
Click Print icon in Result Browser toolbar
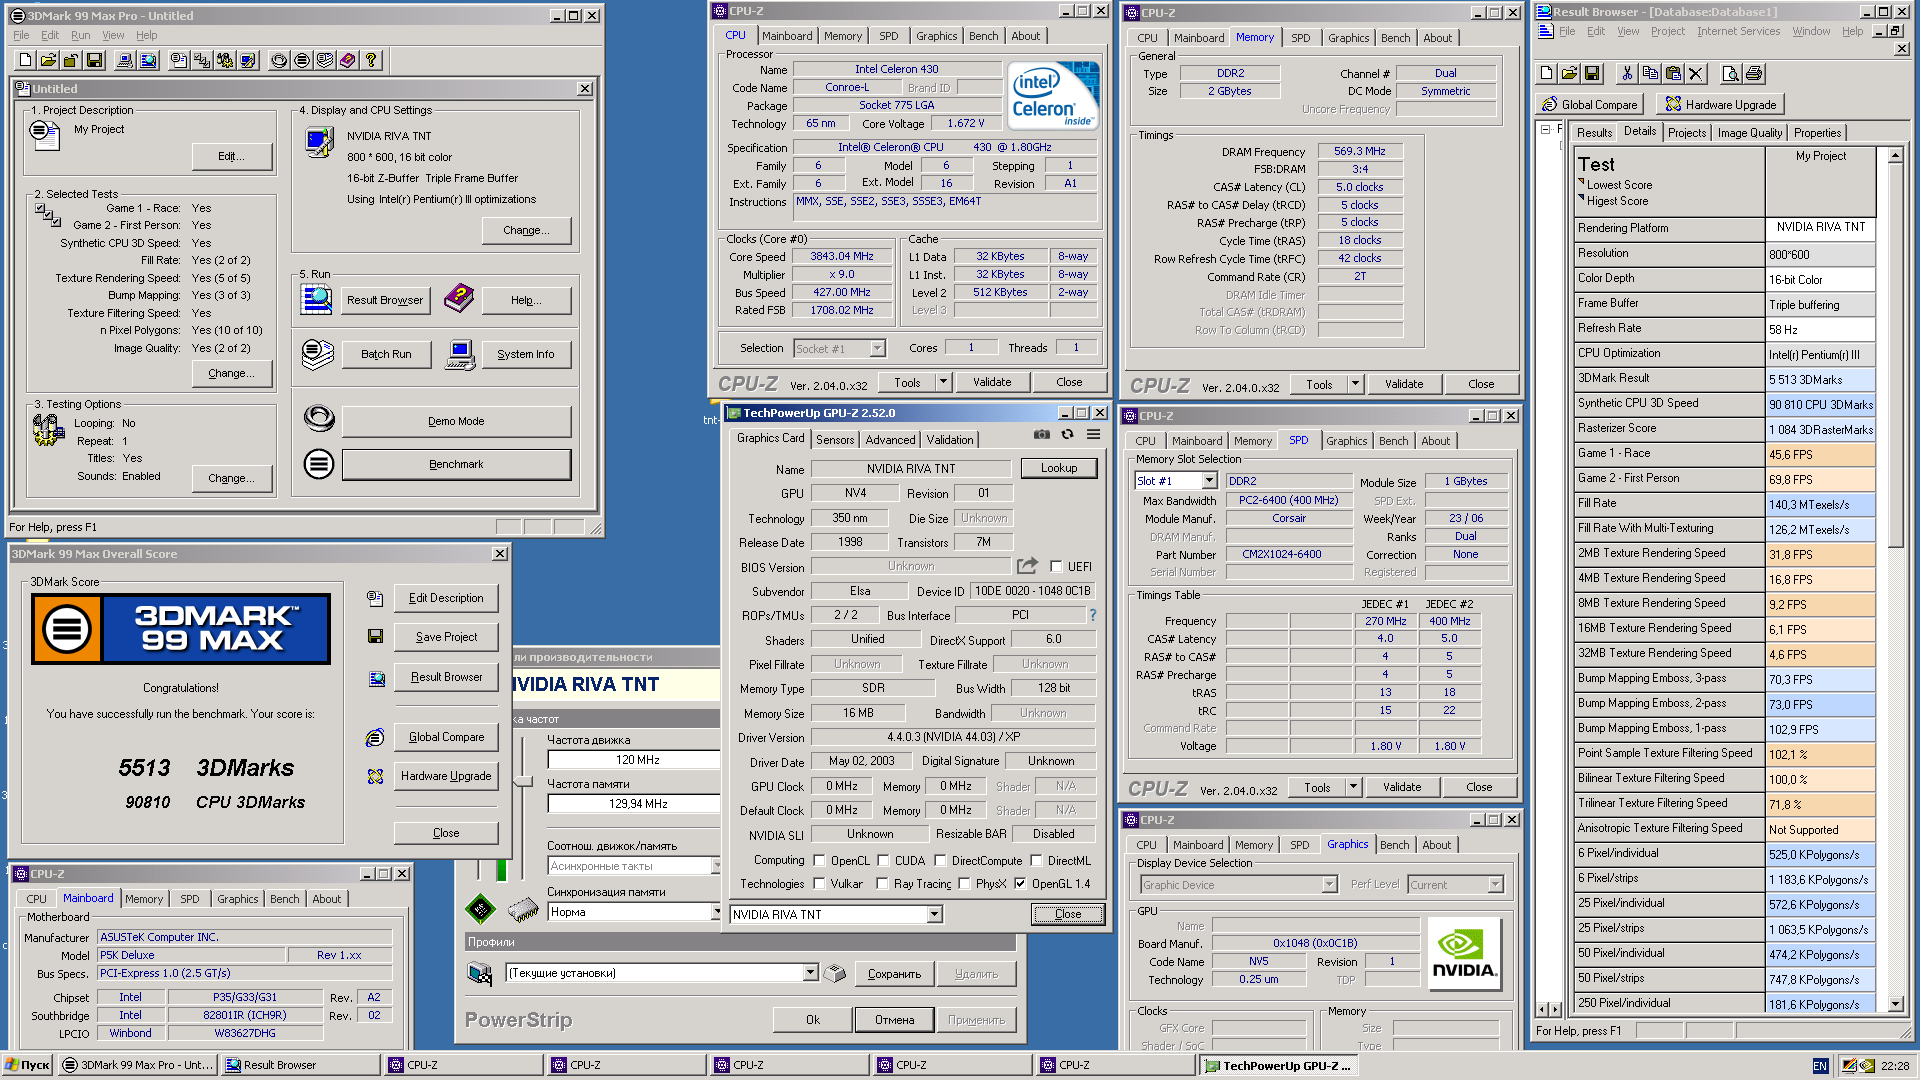(1753, 73)
